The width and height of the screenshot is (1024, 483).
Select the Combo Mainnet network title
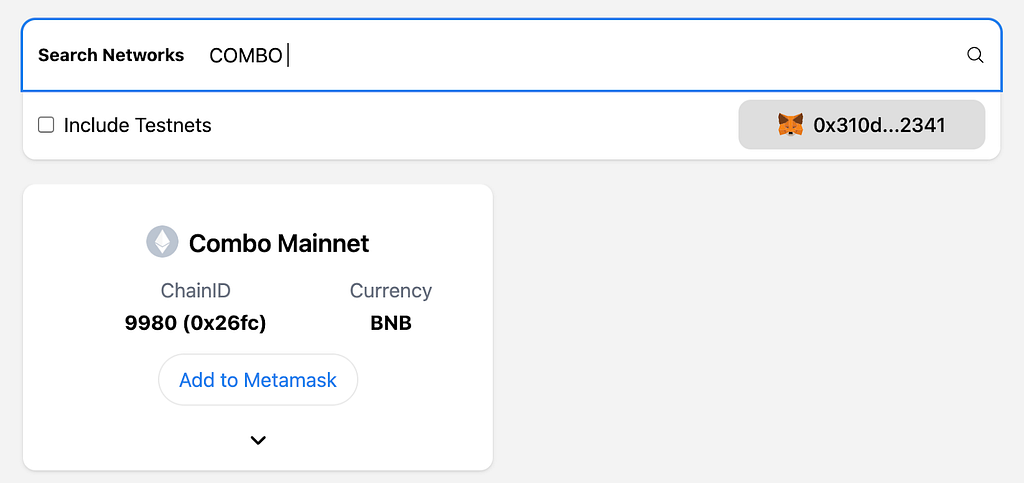pyautogui.click(x=279, y=243)
